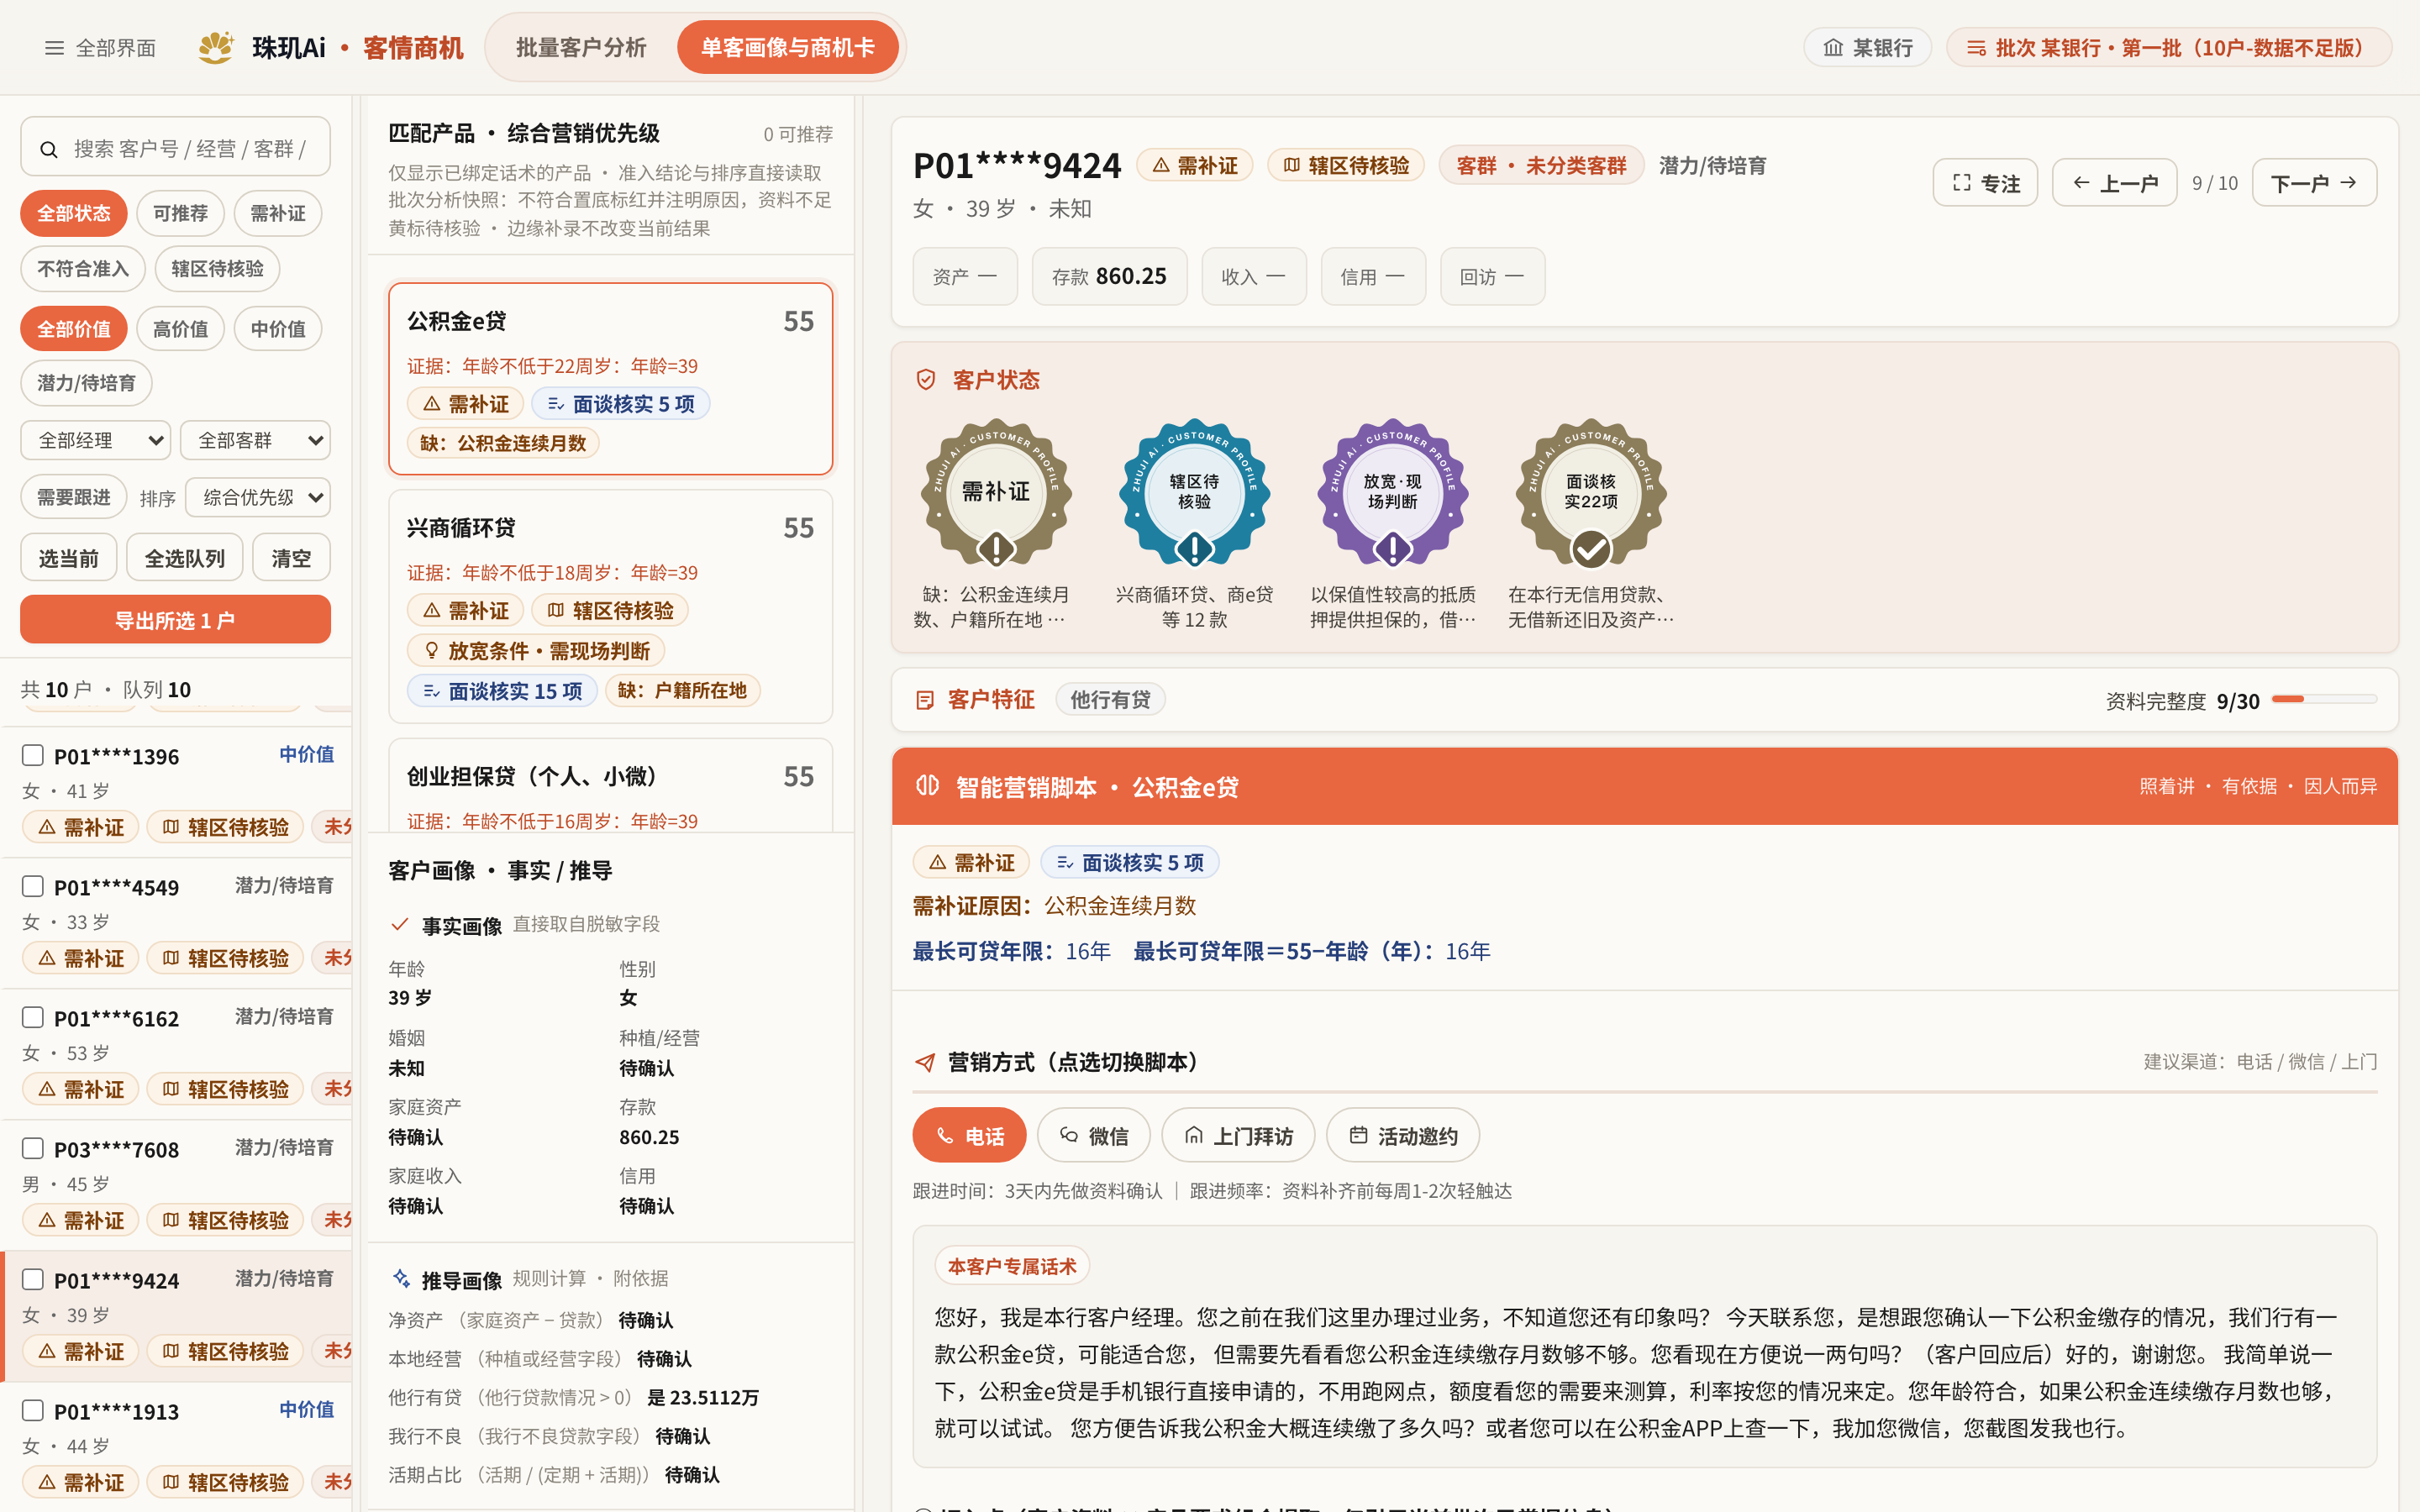The height and width of the screenshot is (1512, 2420).
Task: Click 导出所选 1 户 button
Action: pyautogui.click(x=175, y=620)
